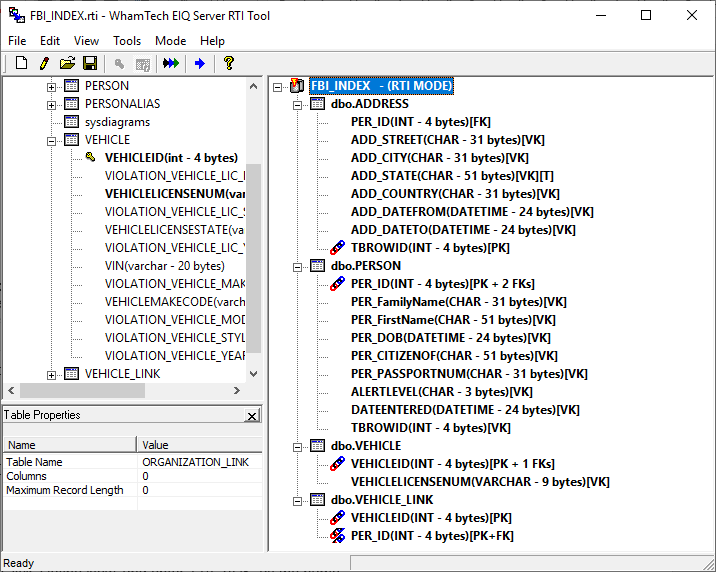Click the key icon beside VEHICLEID[PK] in VEHICLE_LINK
The height and width of the screenshot is (572, 716).
click(x=337, y=517)
